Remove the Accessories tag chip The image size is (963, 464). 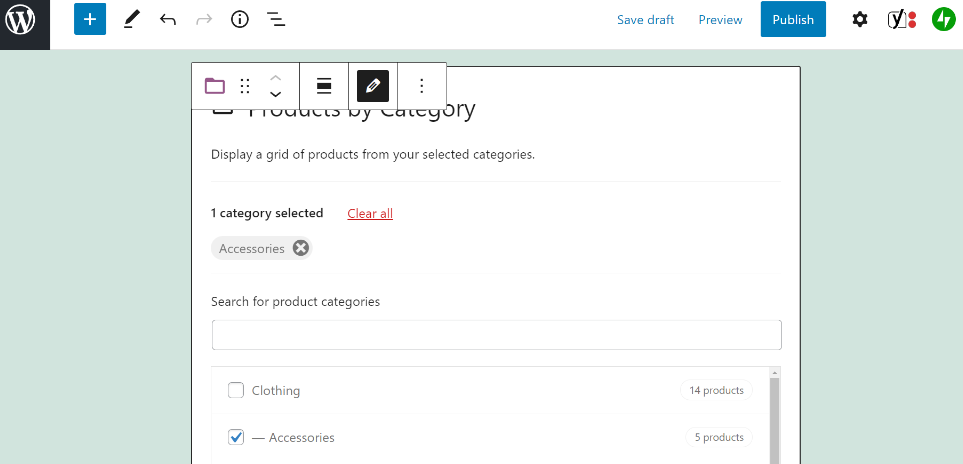coord(300,249)
